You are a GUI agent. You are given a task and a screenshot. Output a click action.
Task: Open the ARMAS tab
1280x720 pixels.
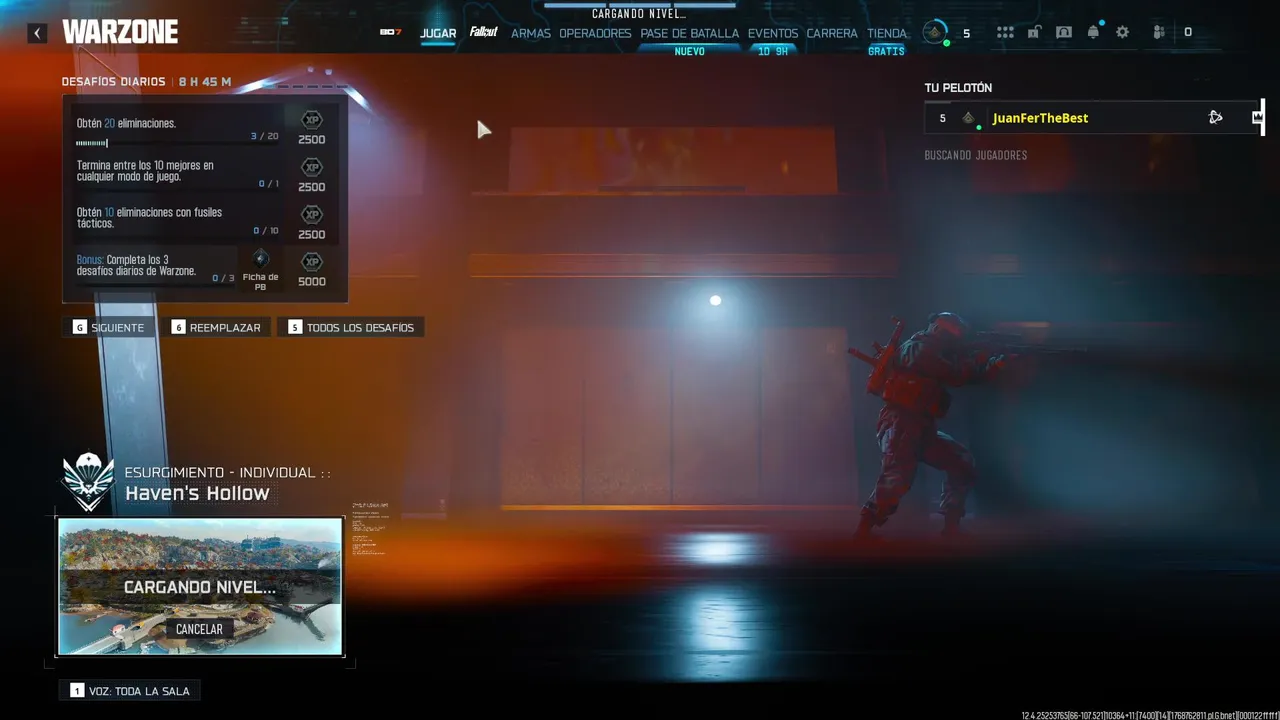[x=531, y=33]
